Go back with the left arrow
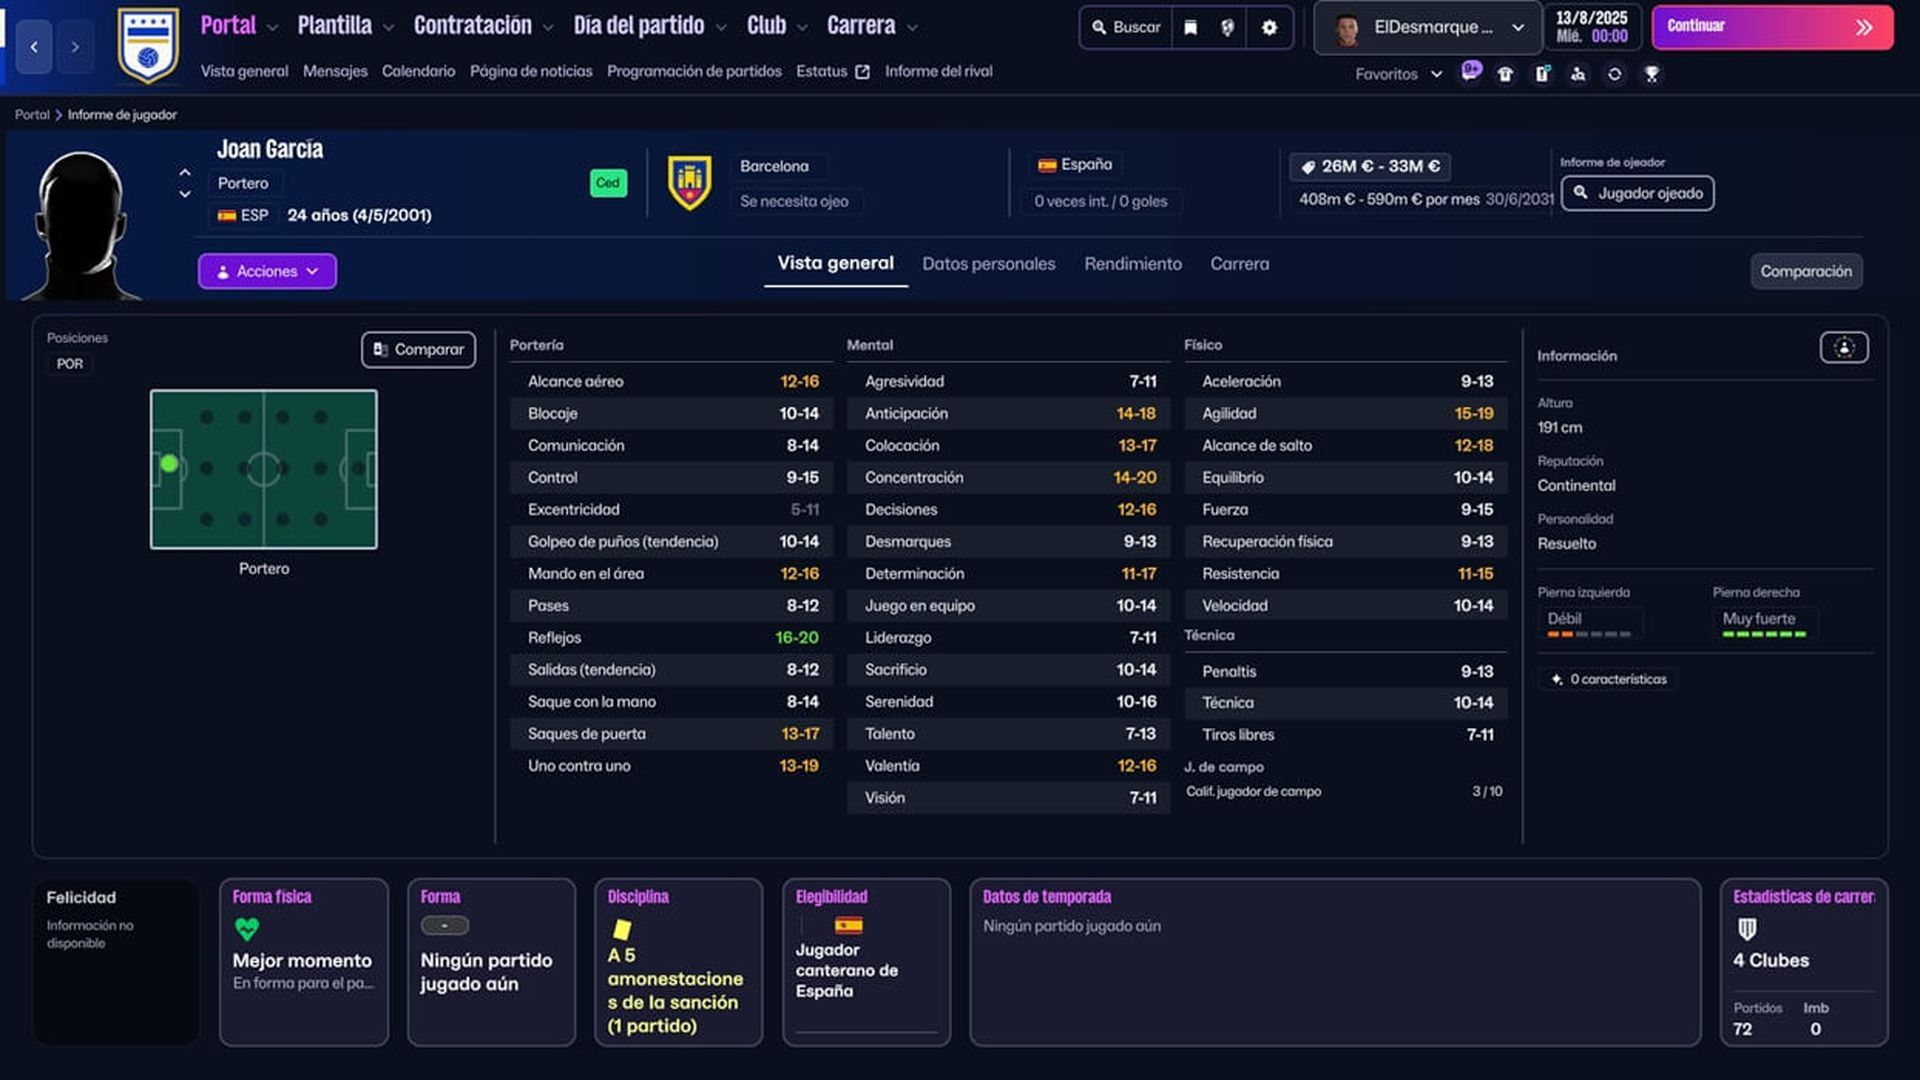This screenshot has width=1920, height=1080. tap(34, 47)
